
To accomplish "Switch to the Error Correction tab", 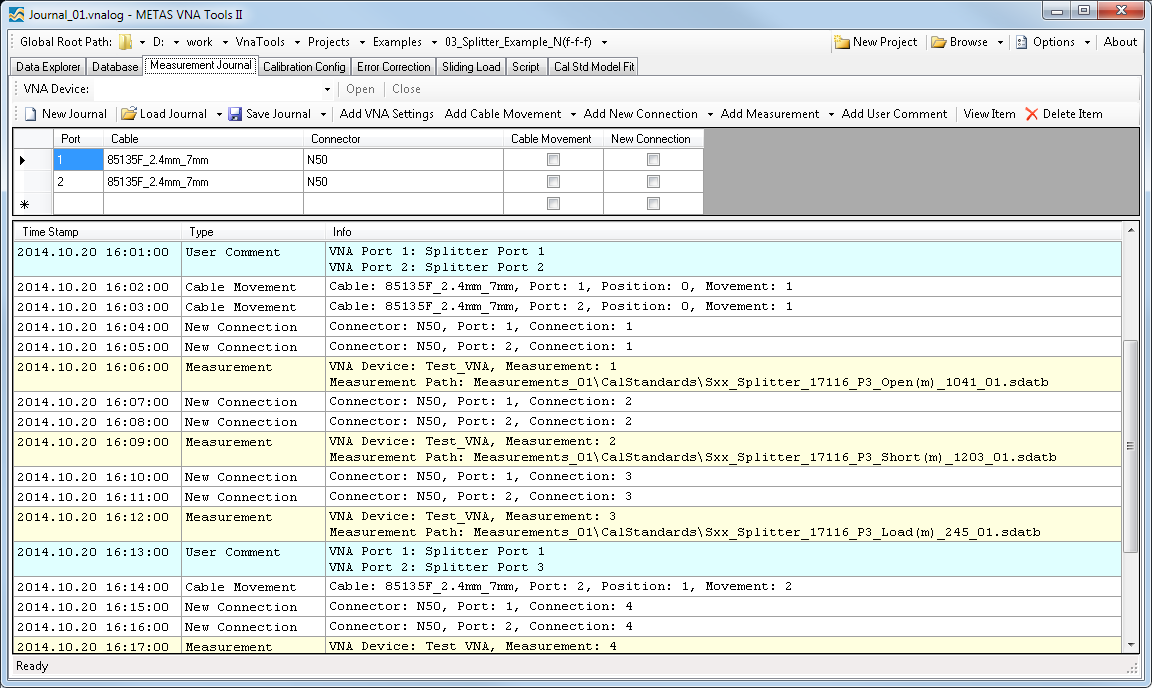I will (x=394, y=67).
